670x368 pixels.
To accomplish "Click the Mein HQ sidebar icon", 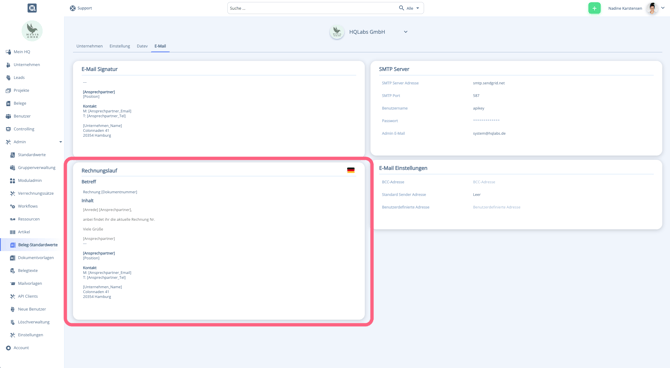I will [8, 52].
